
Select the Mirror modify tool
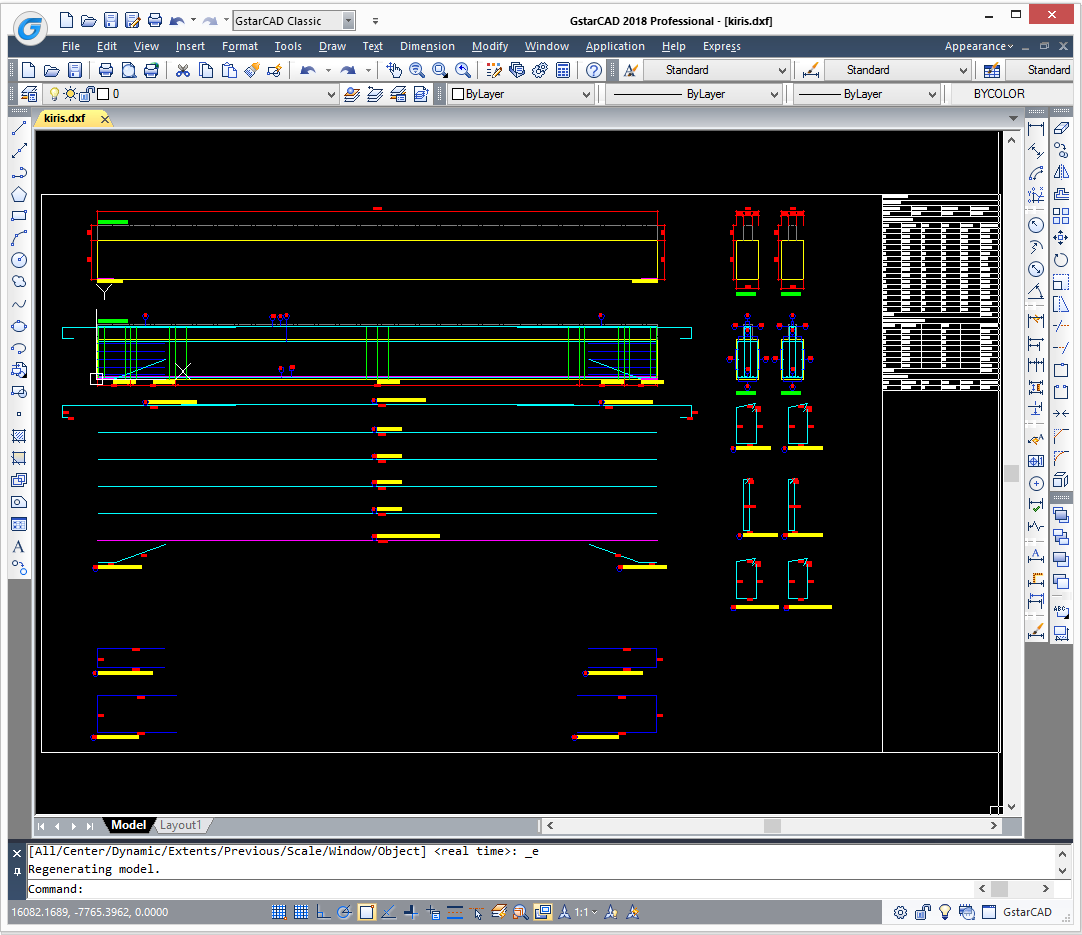pos(1061,173)
